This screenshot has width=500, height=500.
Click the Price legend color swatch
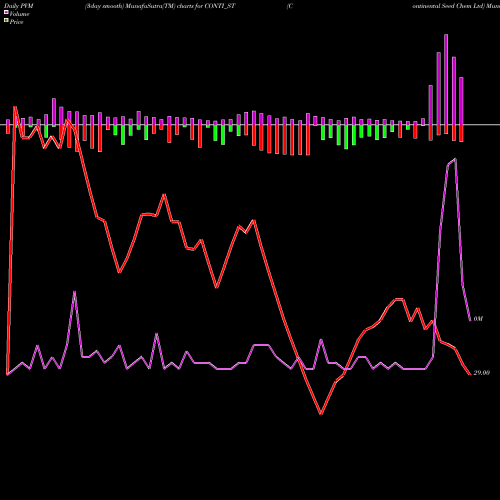[6, 21]
